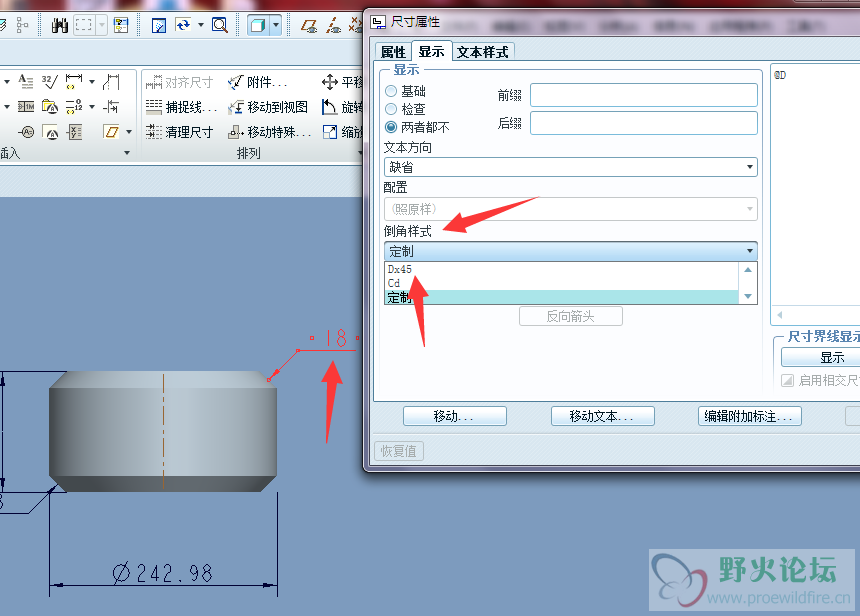Viewport: 860px width, 616px height.
Task: Insert datum target A balloon icon
Action: pos(26,132)
